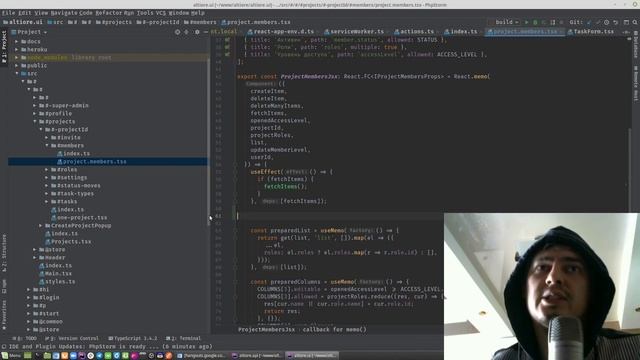Open the Structure side tool button

click(4, 253)
